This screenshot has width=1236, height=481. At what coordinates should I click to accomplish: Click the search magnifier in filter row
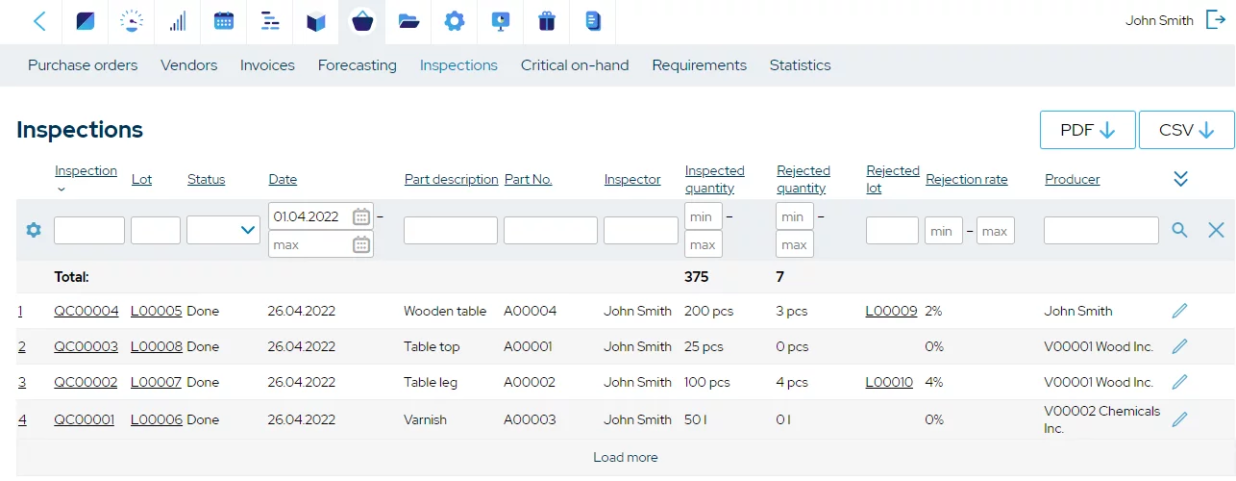click(x=1180, y=230)
